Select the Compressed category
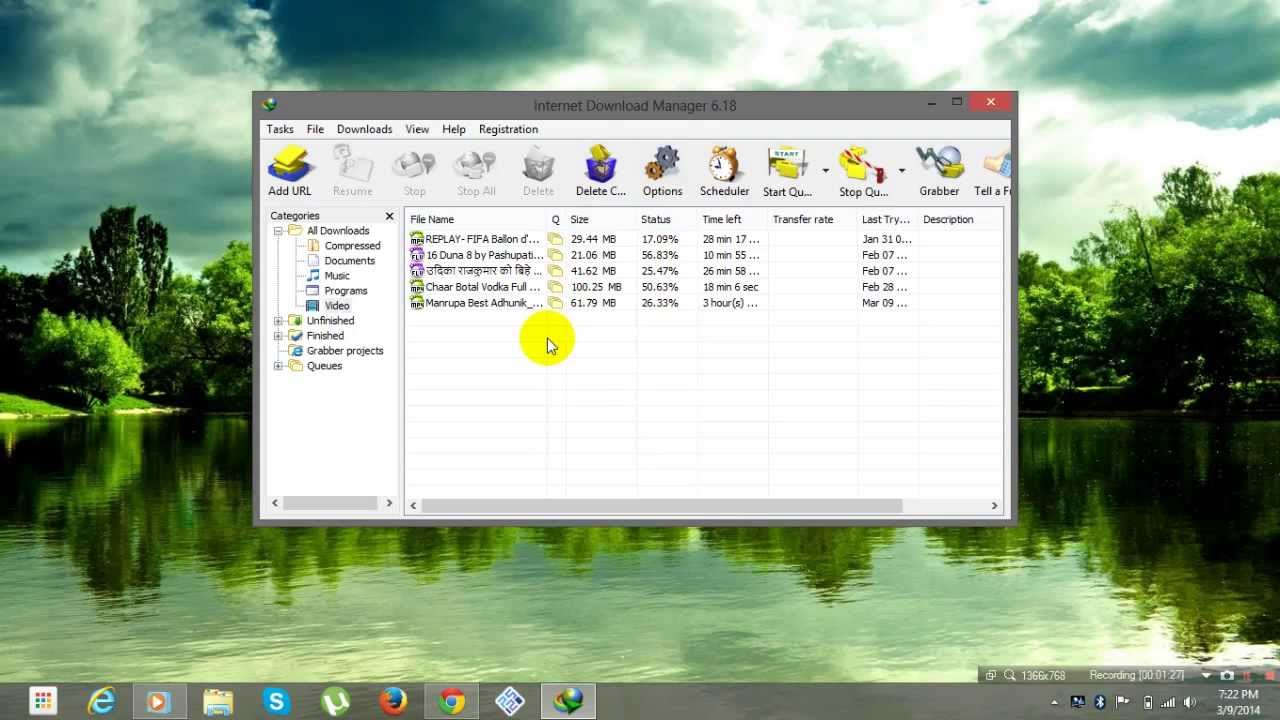 (352, 246)
